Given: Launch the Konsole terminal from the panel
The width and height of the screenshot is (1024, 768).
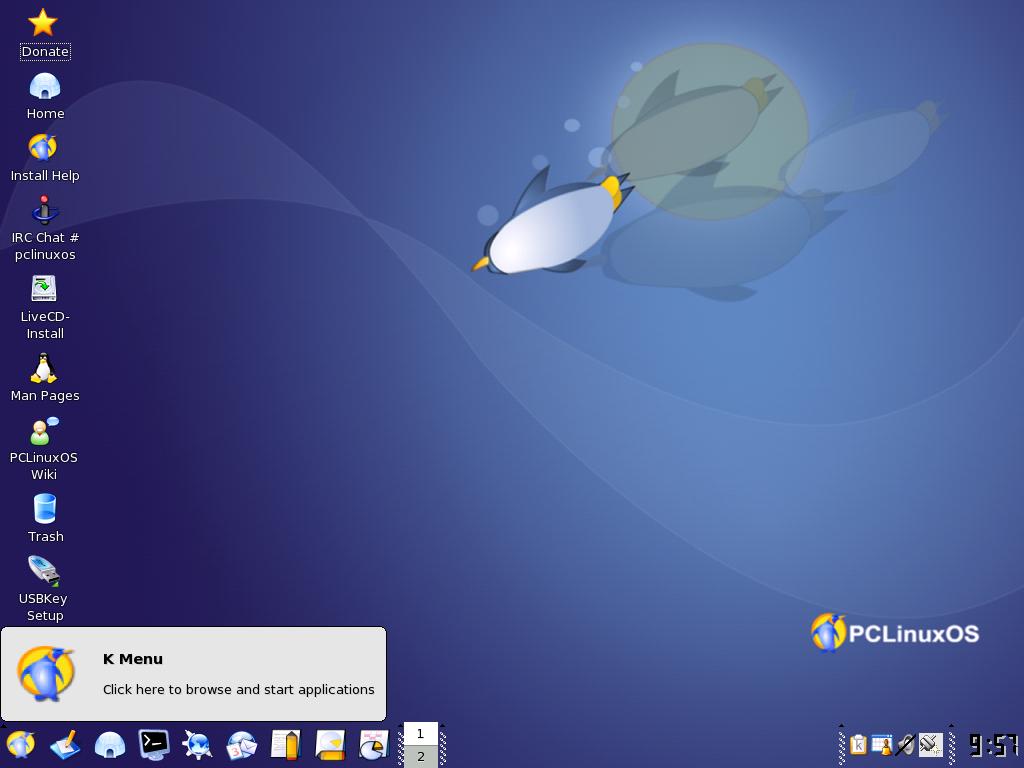Looking at the screenshot, I should pyautogui.click(x=154, y=744).
